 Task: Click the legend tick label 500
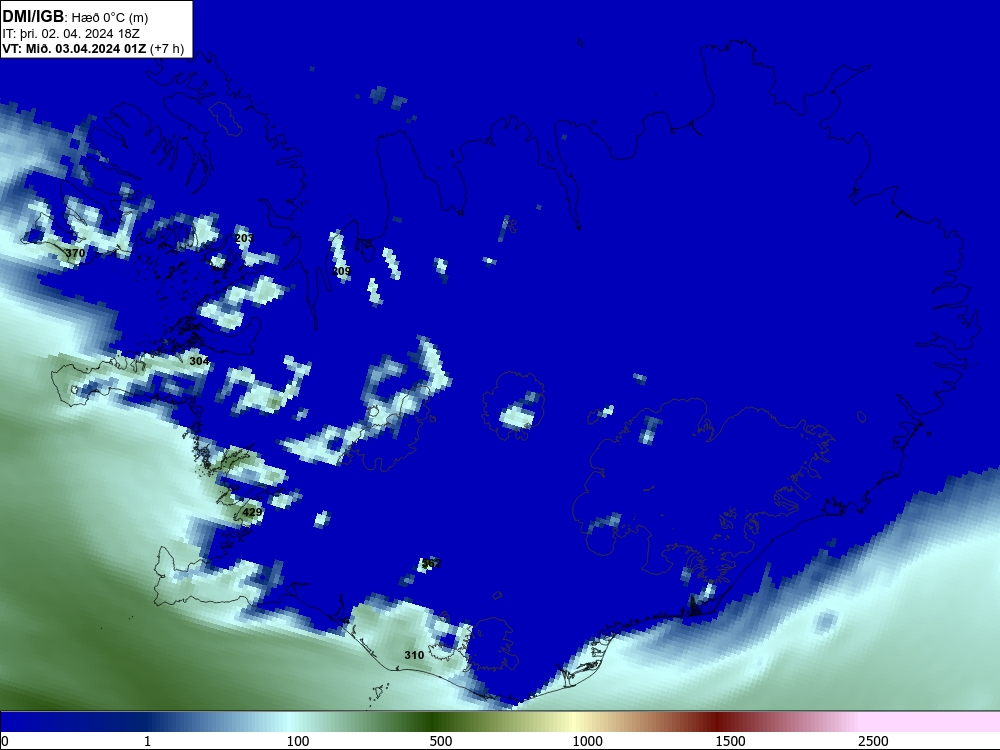click(441, 741)
